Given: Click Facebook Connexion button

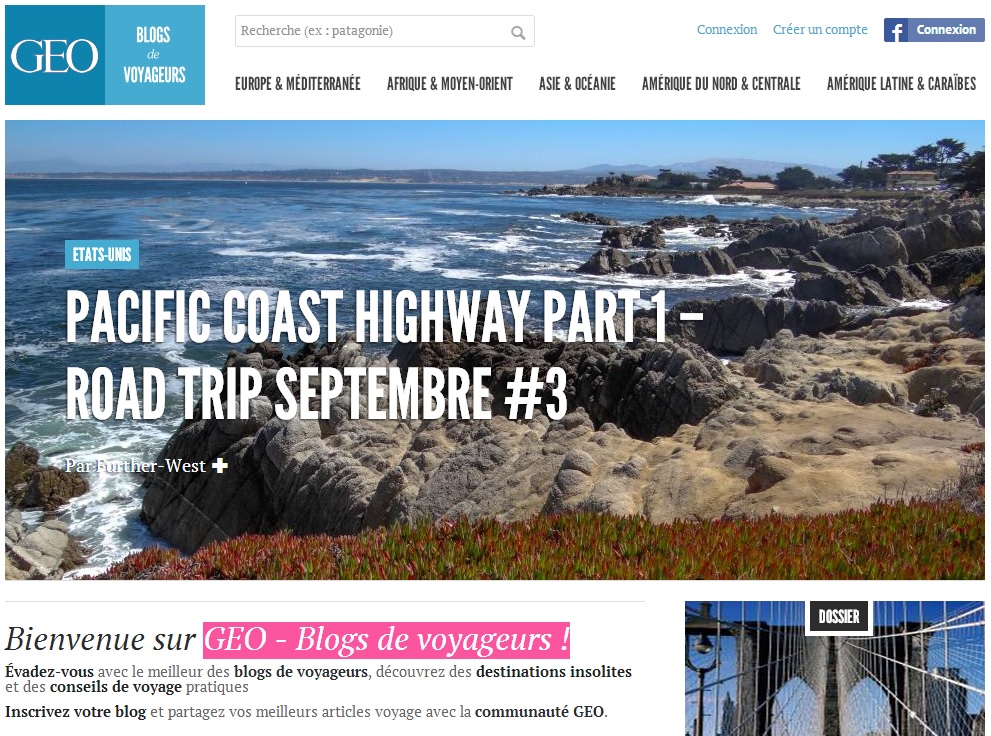Looking at the screenshot, I should [934, 30].
